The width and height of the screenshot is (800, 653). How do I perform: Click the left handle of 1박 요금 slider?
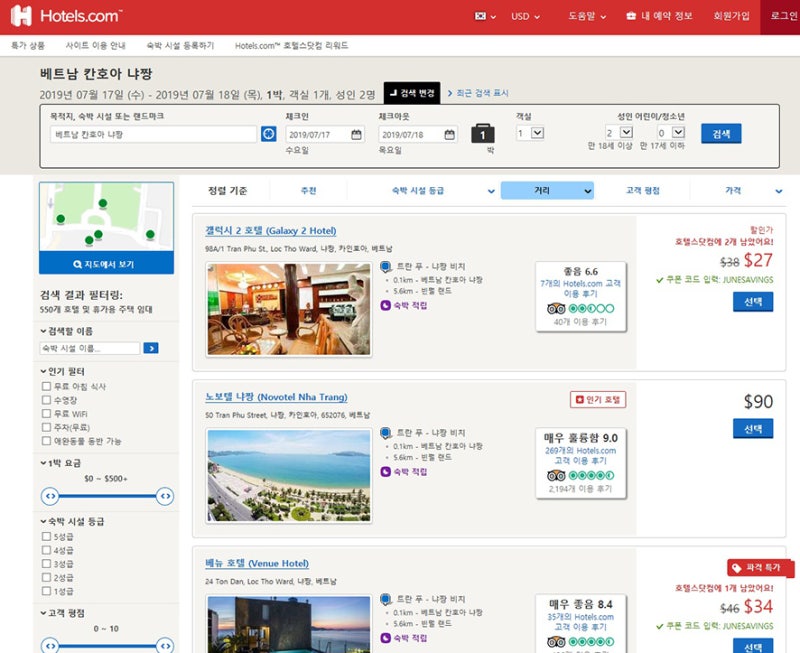51,496
